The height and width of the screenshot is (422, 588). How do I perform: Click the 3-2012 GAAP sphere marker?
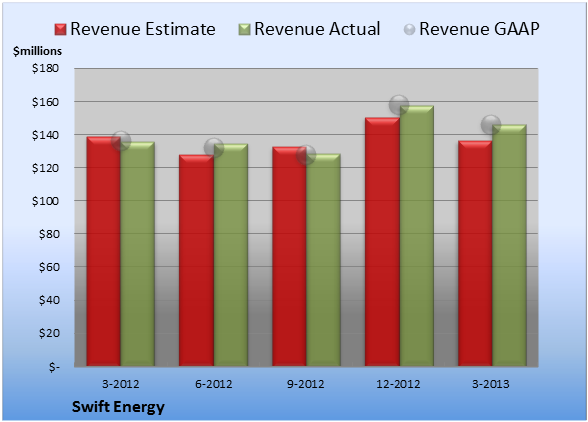(121, 141)
